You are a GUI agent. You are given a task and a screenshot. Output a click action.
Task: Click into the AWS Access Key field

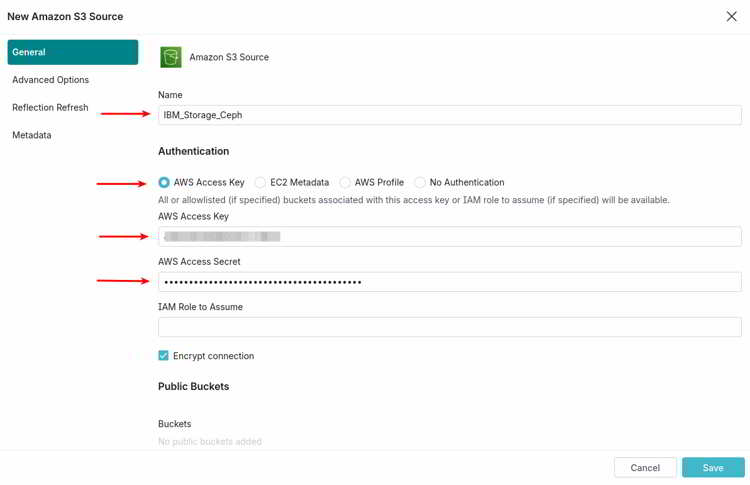coord(450,236)
